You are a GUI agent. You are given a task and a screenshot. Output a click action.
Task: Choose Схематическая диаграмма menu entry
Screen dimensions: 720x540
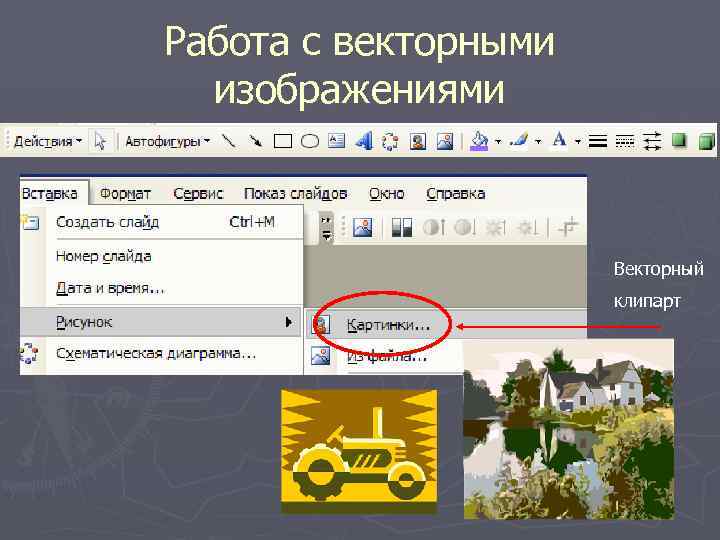point(162,354)
